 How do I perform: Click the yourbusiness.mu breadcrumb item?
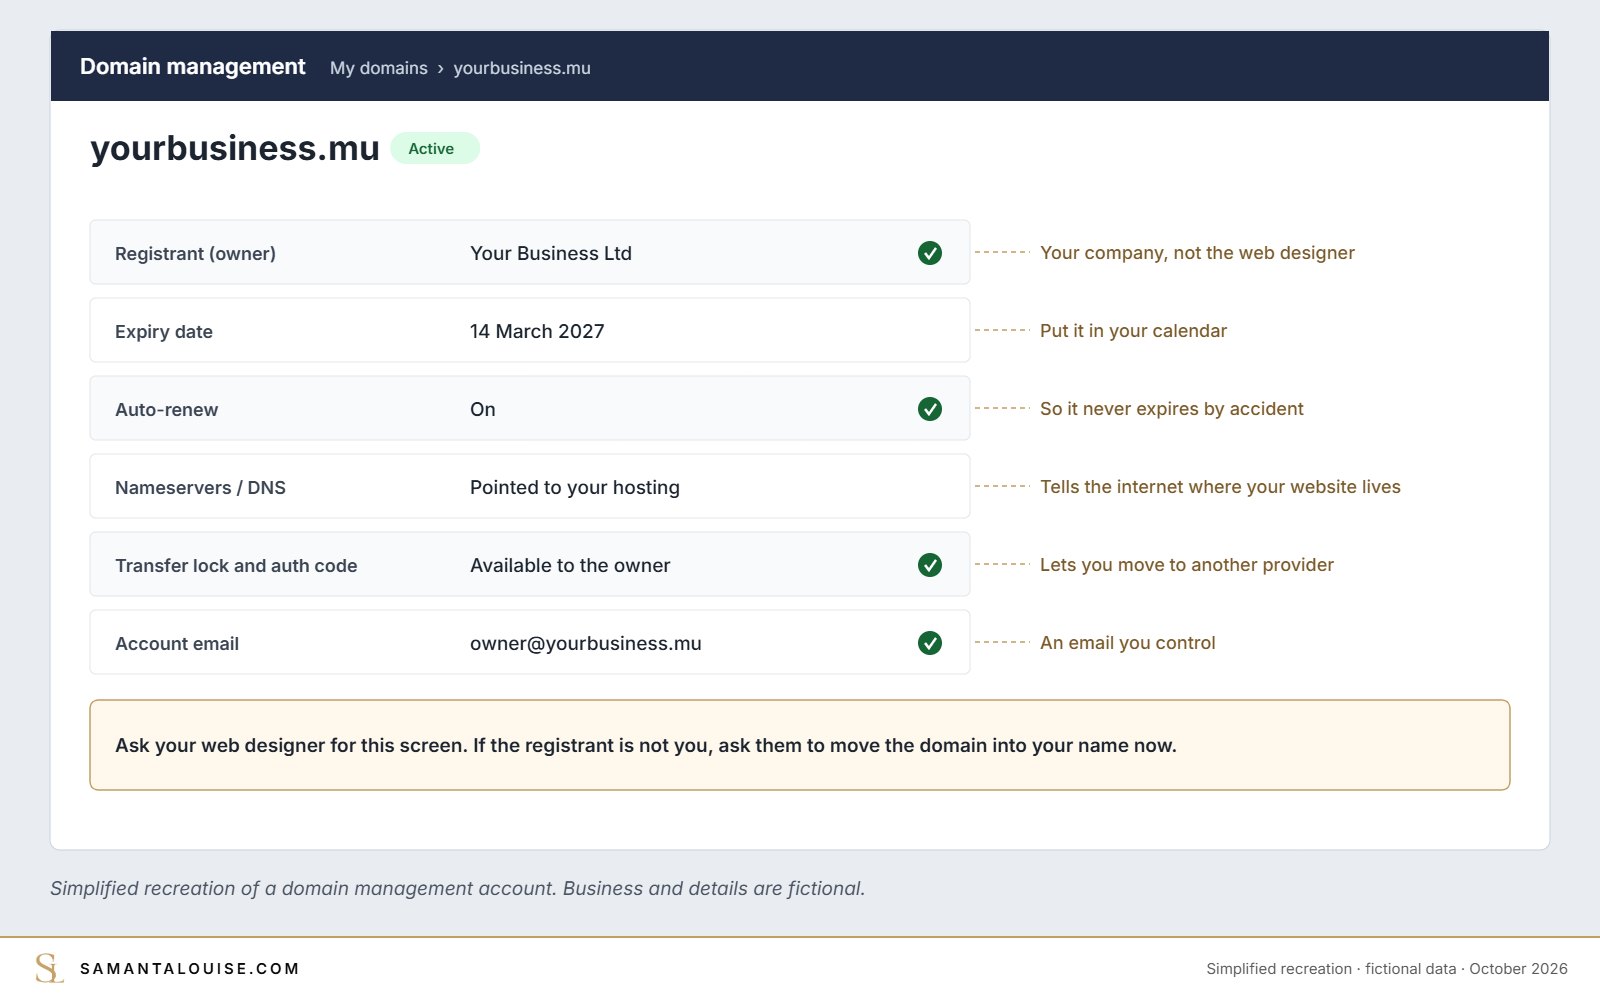click(x=522, y=68)
